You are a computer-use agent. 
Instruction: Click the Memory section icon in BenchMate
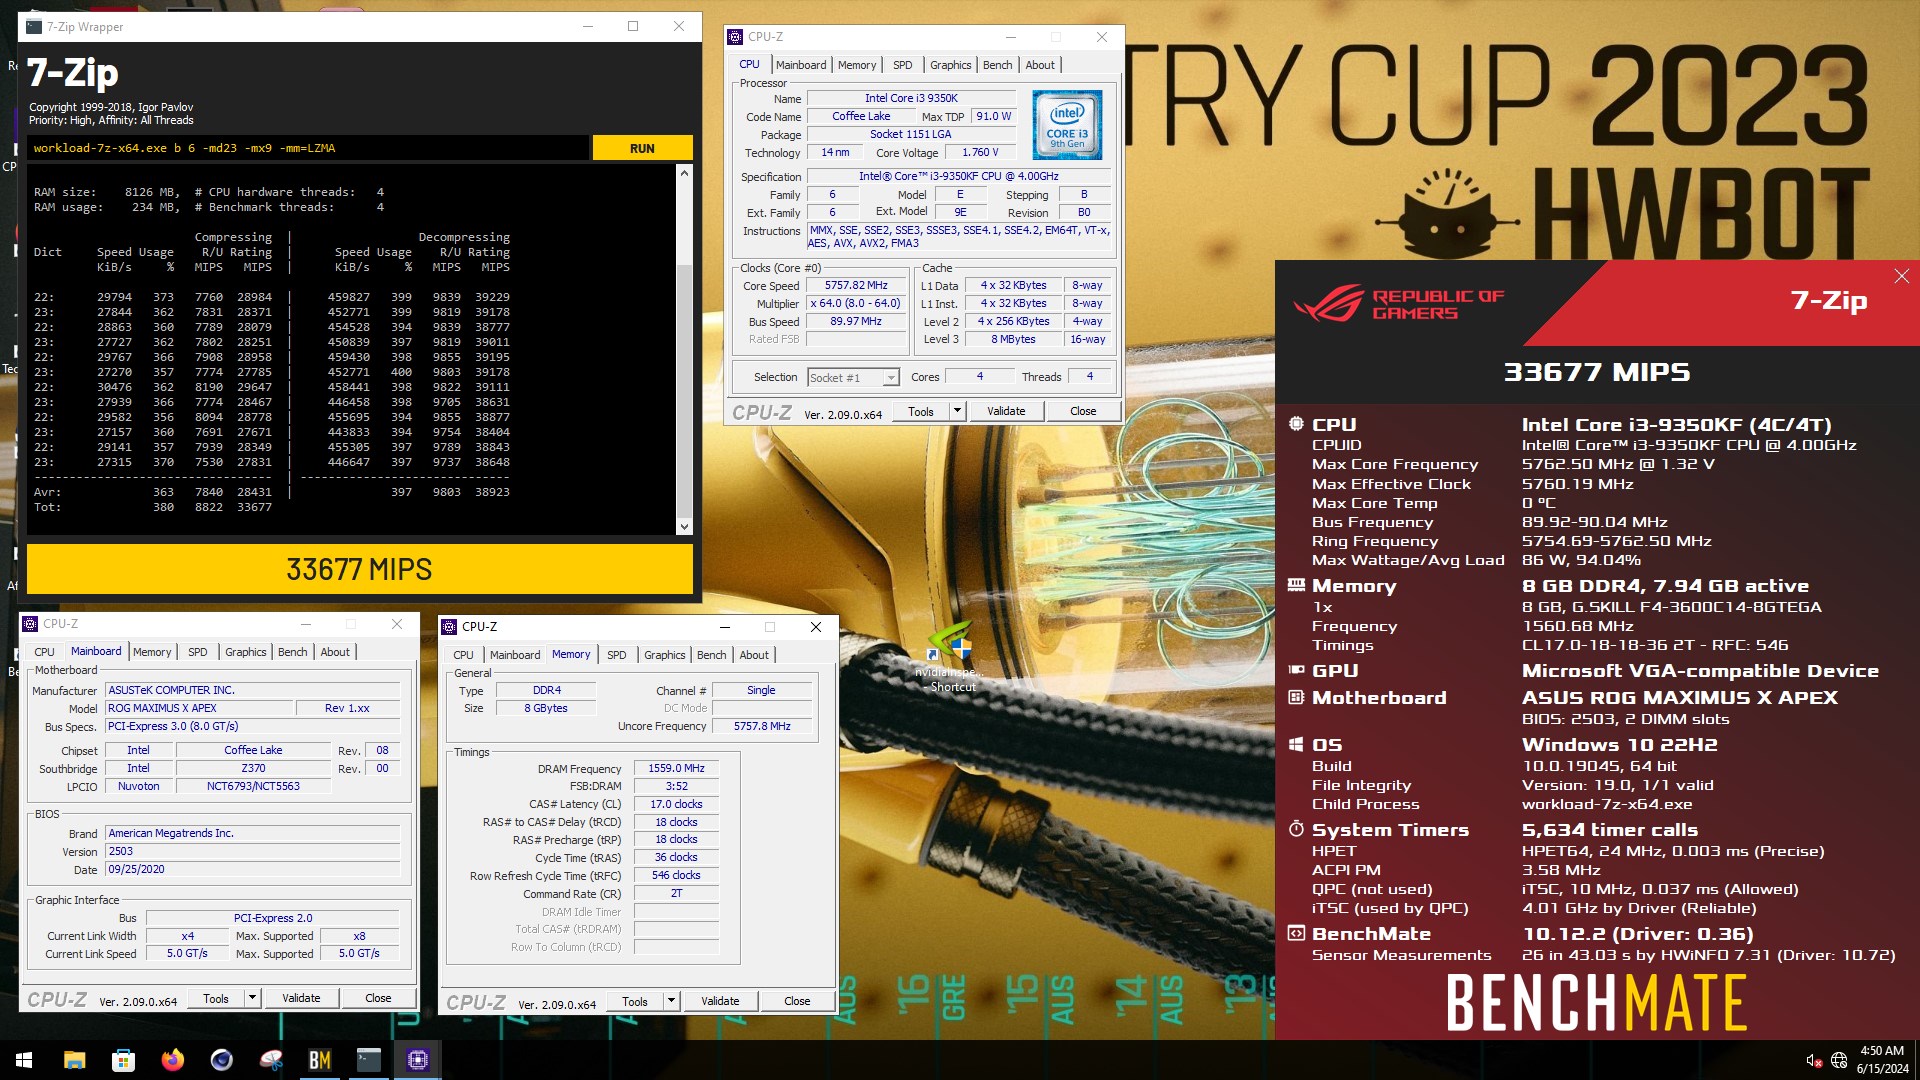(1296, 585)
